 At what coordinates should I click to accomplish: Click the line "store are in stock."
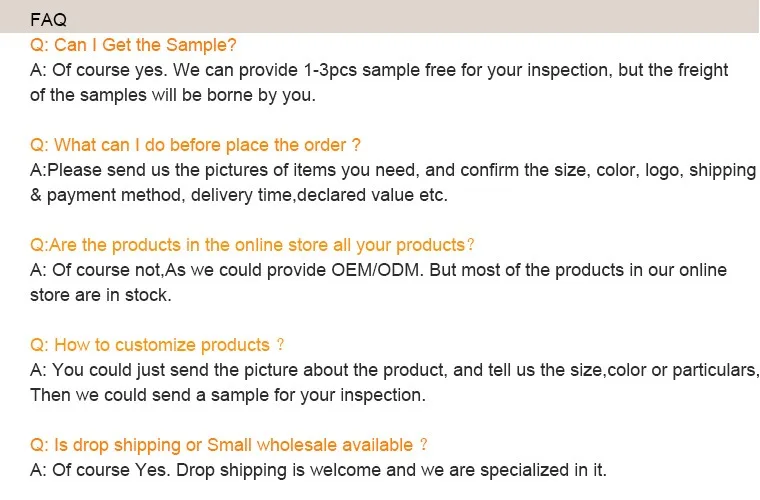point(100,295)
